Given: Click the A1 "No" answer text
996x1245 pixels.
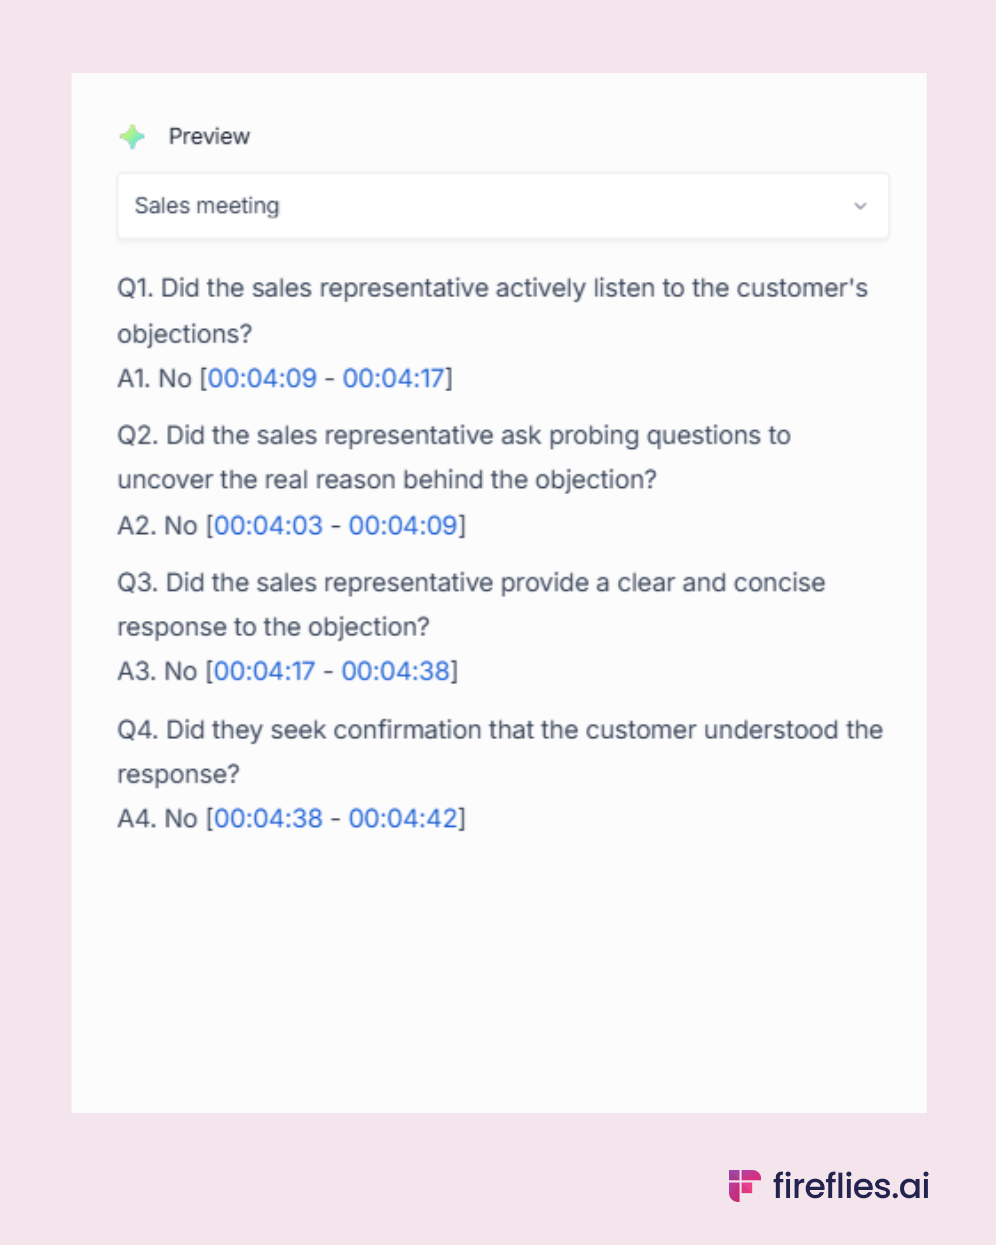Looking at the screenshot, I should tap(174, 378).
